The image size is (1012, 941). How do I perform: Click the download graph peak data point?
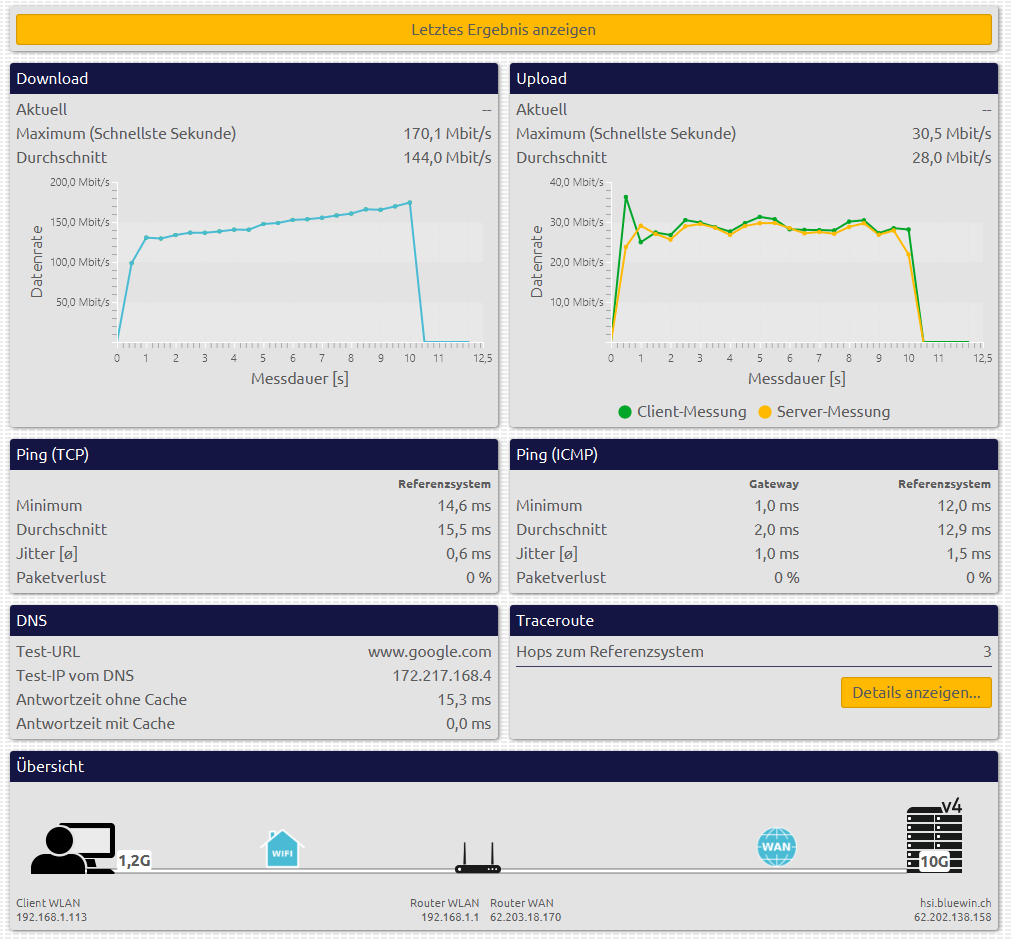click(410, 203)
